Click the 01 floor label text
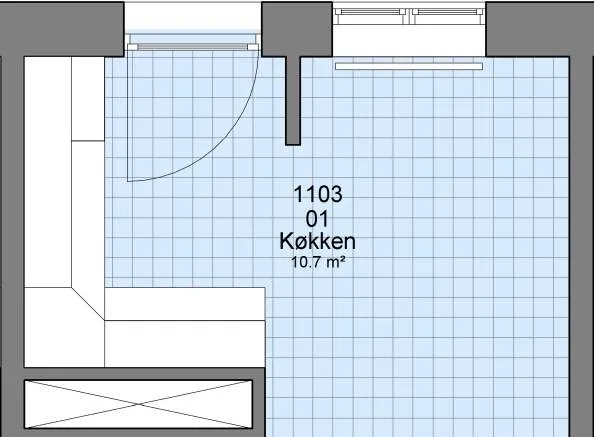594x437 pixels. coord(317,219)
